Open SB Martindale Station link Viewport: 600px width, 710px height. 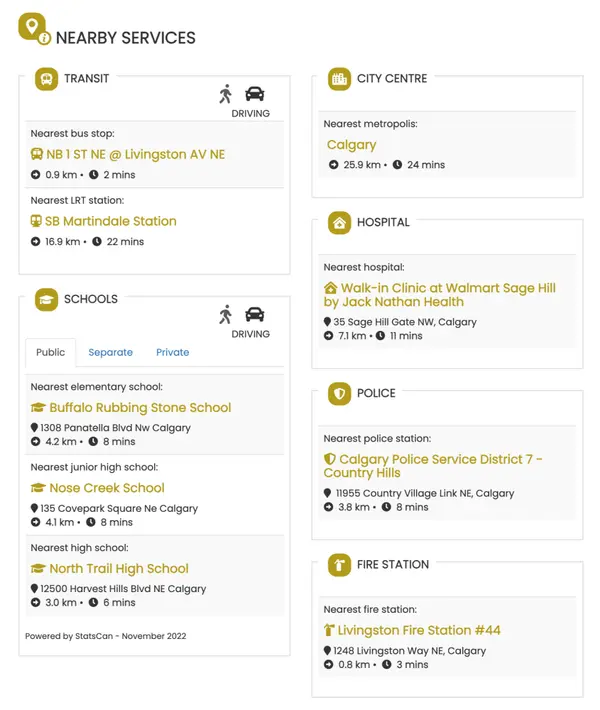[110, 221]
